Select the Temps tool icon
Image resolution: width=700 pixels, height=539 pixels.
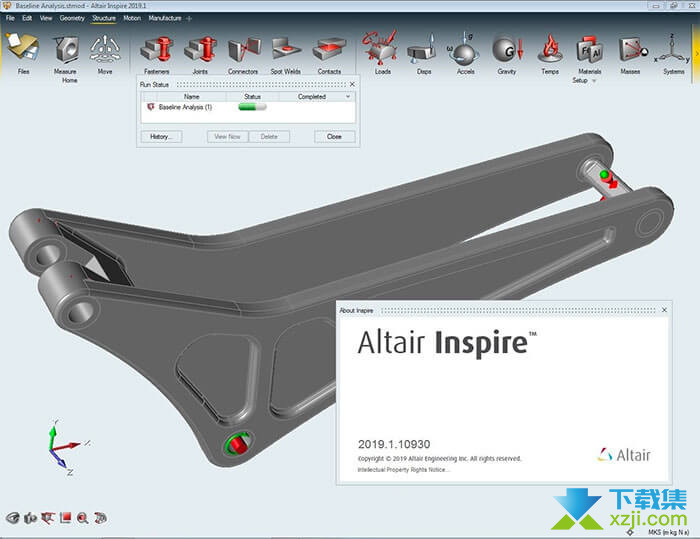550,49
